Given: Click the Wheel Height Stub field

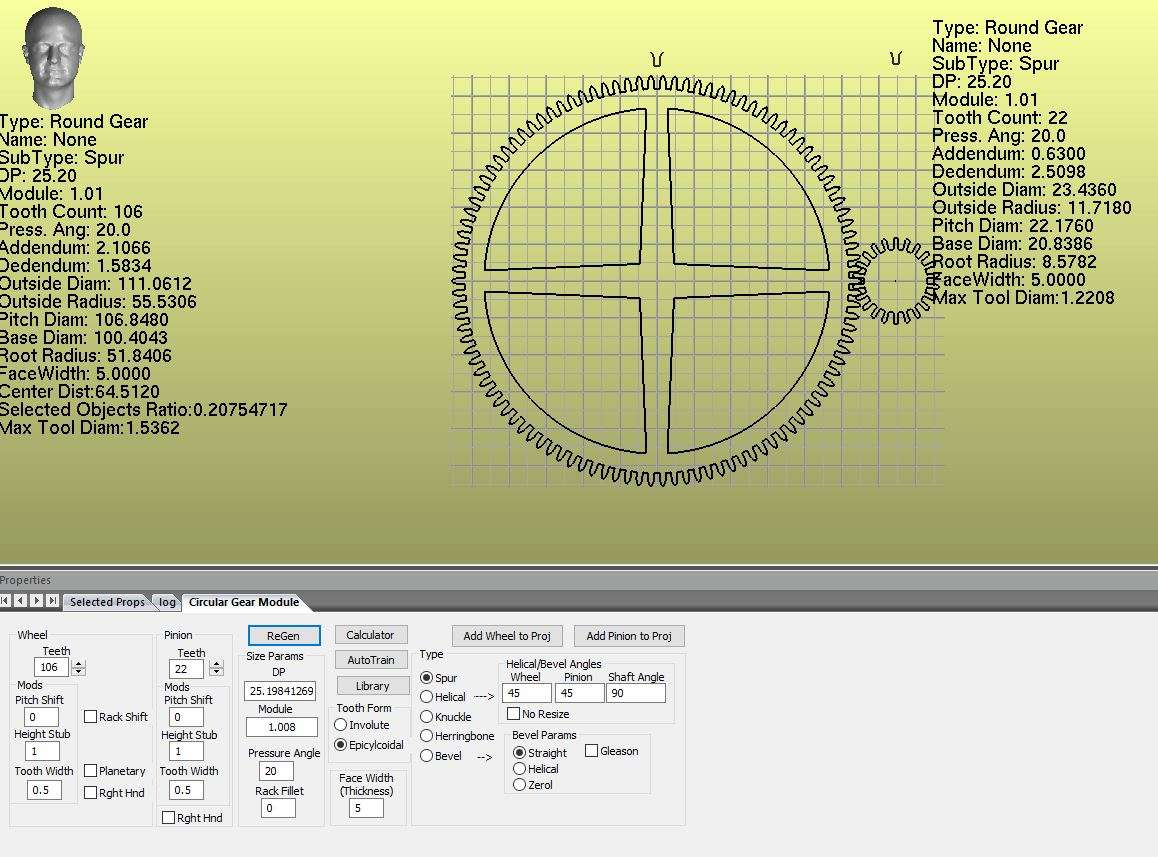Looking at the screenshot, I should 42,751.
